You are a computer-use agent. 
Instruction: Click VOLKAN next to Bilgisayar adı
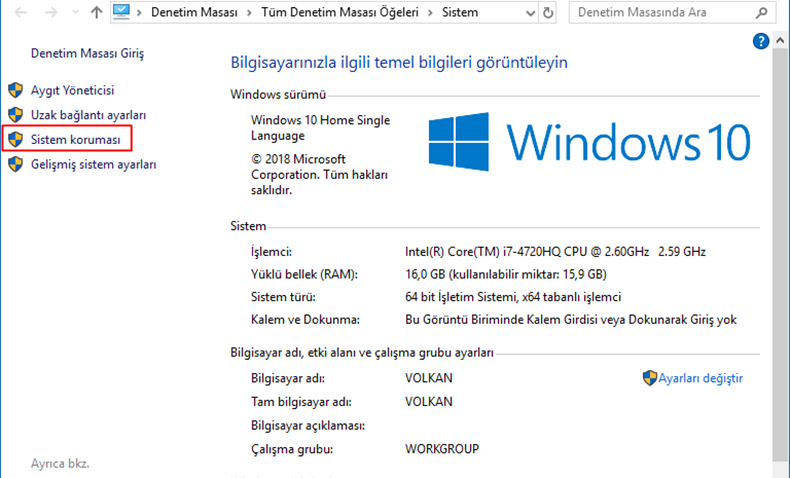[429, 378]
